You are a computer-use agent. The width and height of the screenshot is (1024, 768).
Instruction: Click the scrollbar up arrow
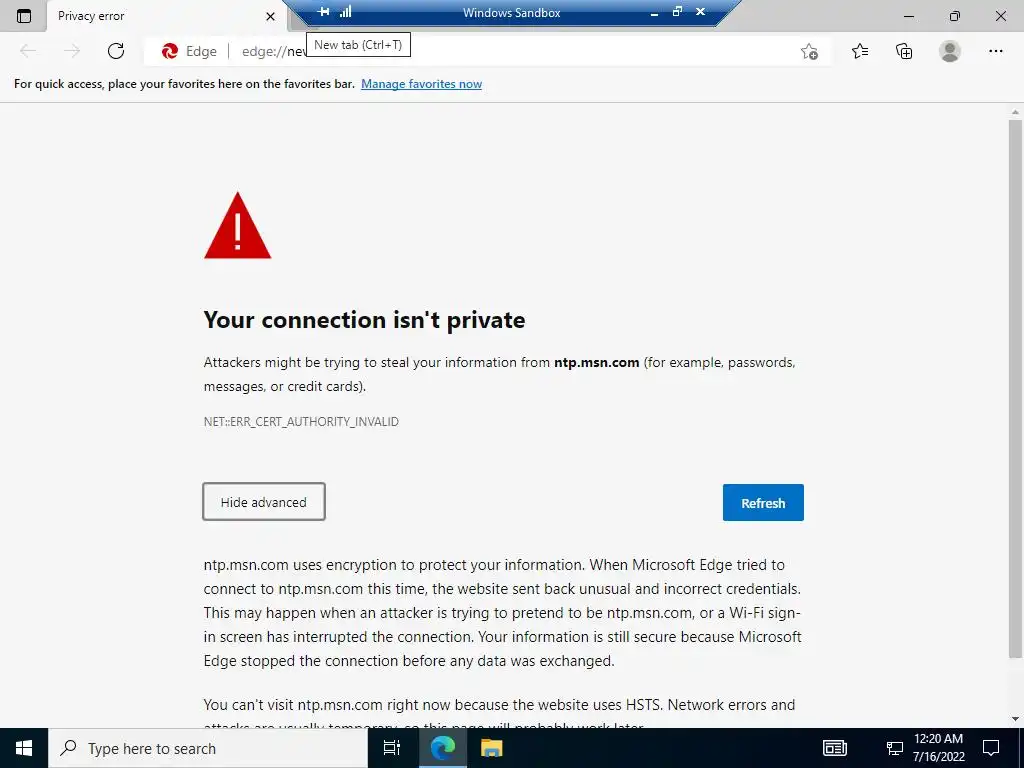(1014, 112)
